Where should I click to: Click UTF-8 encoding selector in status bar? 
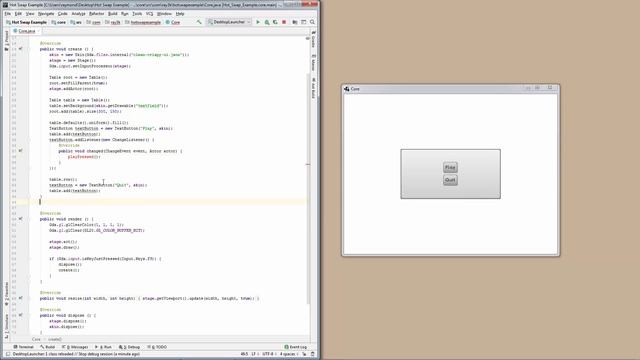(x=268, y=354)
